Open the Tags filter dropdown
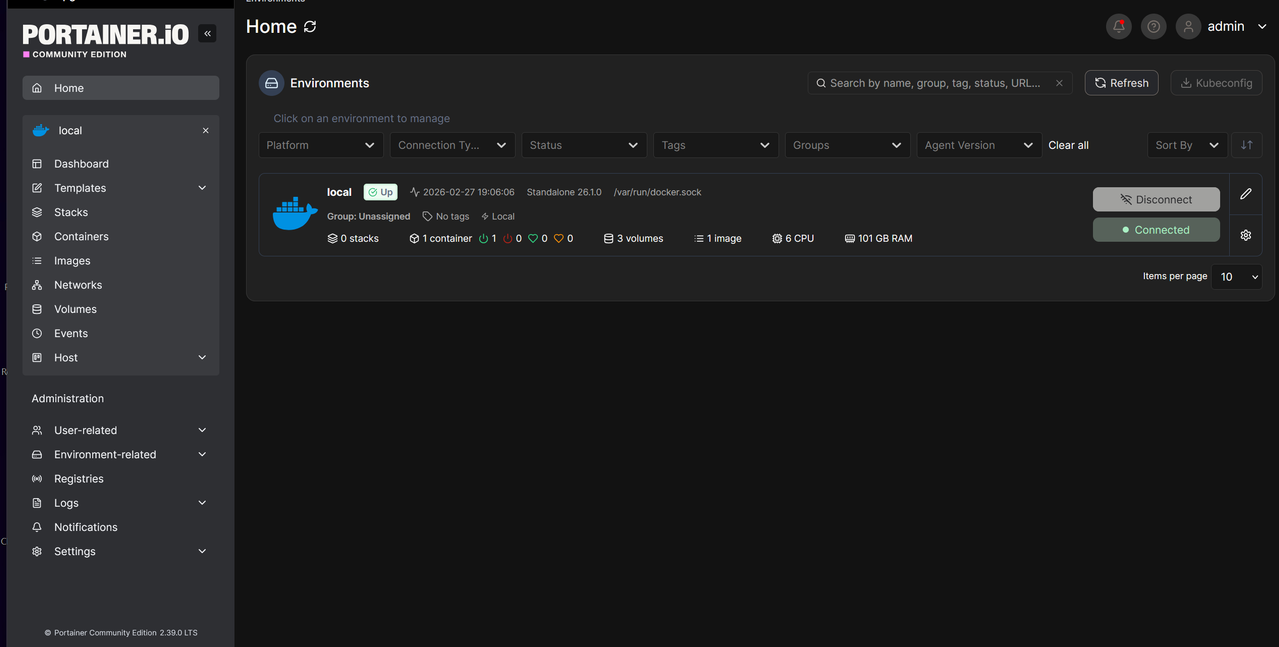This screenshot has height=647, width=1279. point(716,145)
